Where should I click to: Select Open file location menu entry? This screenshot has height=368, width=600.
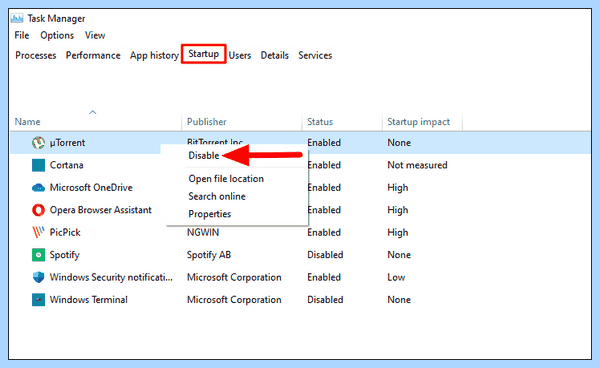(x=226, y=179)
